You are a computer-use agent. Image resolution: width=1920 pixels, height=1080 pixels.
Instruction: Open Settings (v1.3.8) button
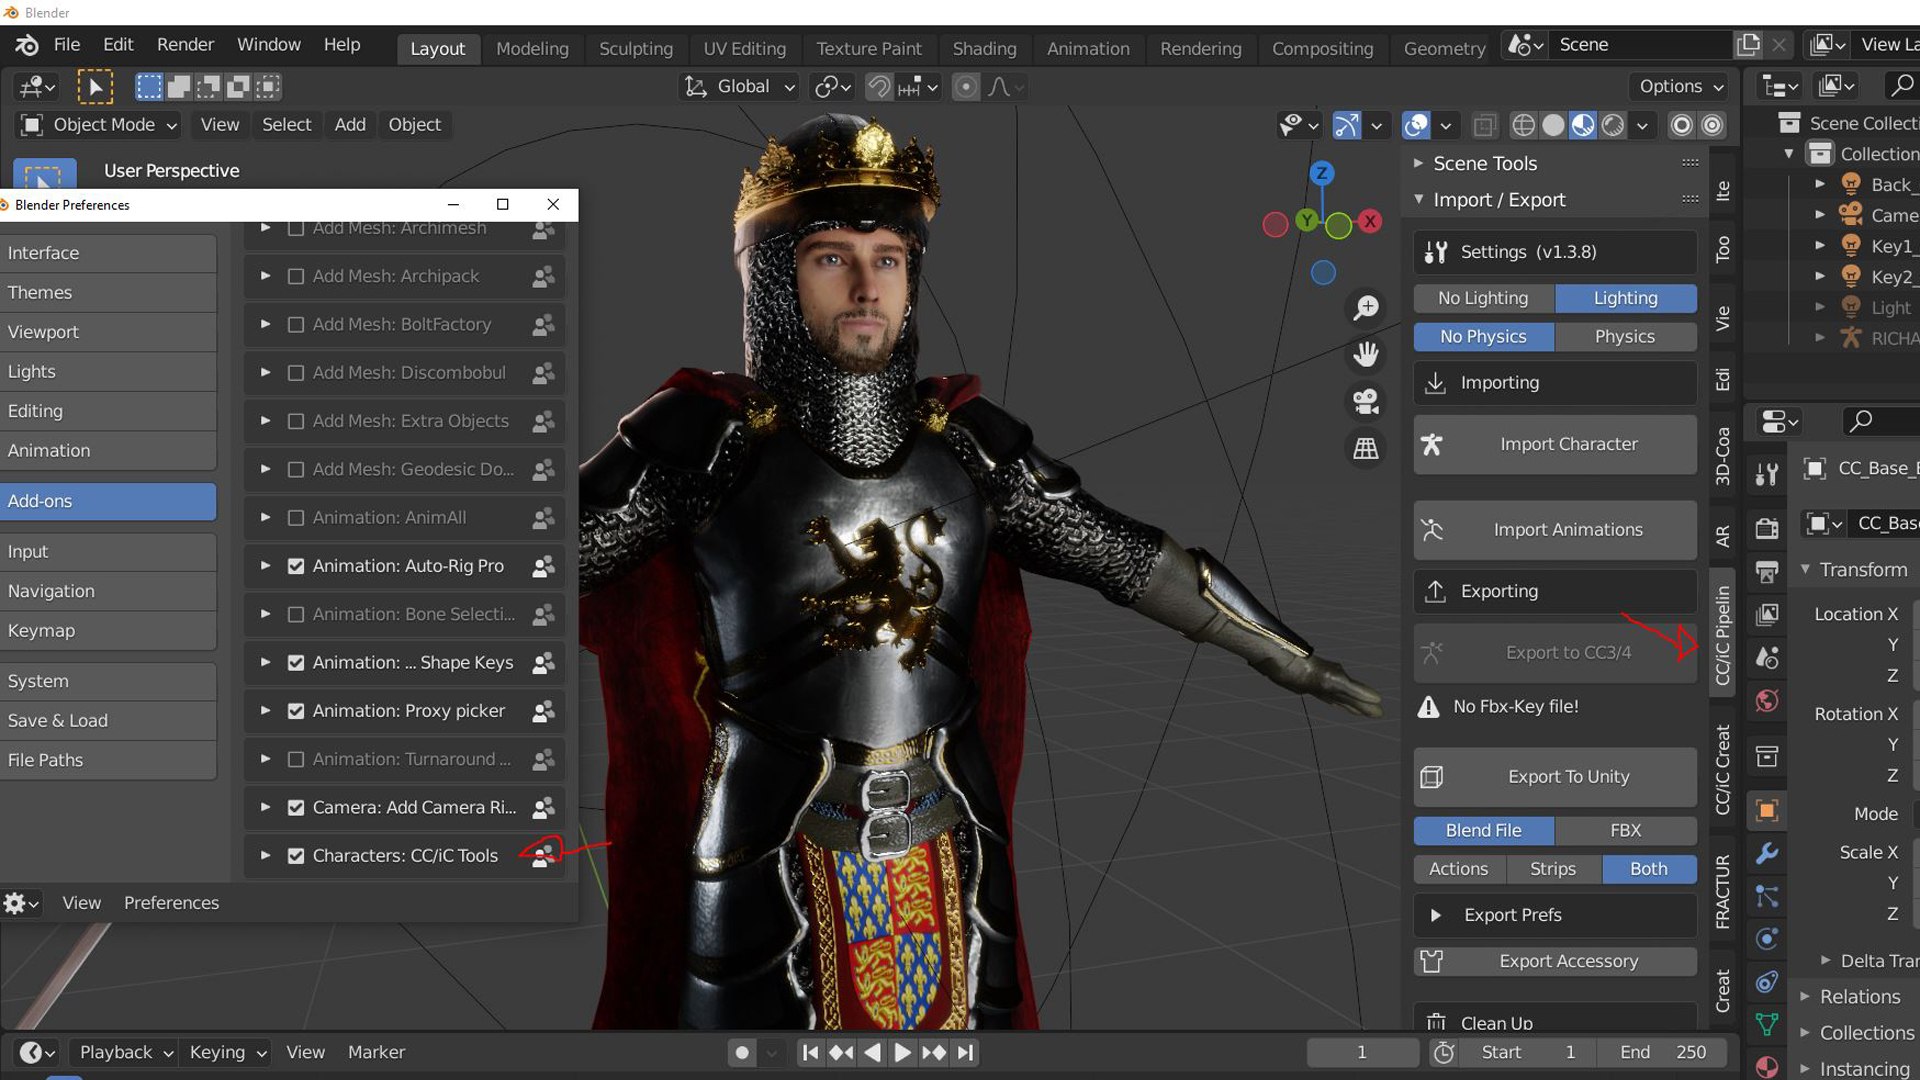(x=1555, y=252)
